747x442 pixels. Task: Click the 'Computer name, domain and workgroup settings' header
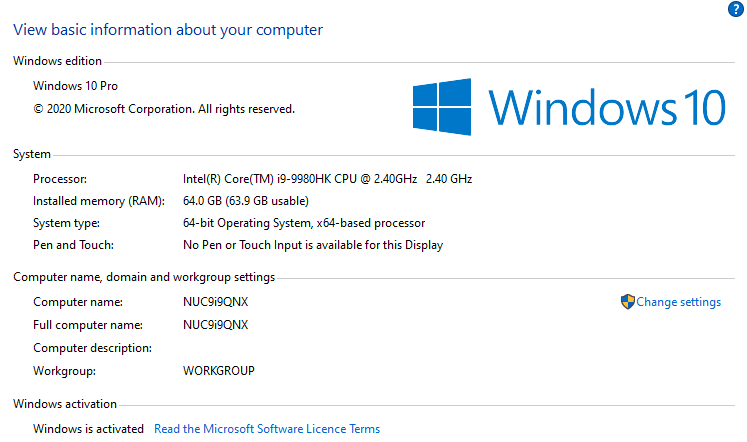[144, 277]
